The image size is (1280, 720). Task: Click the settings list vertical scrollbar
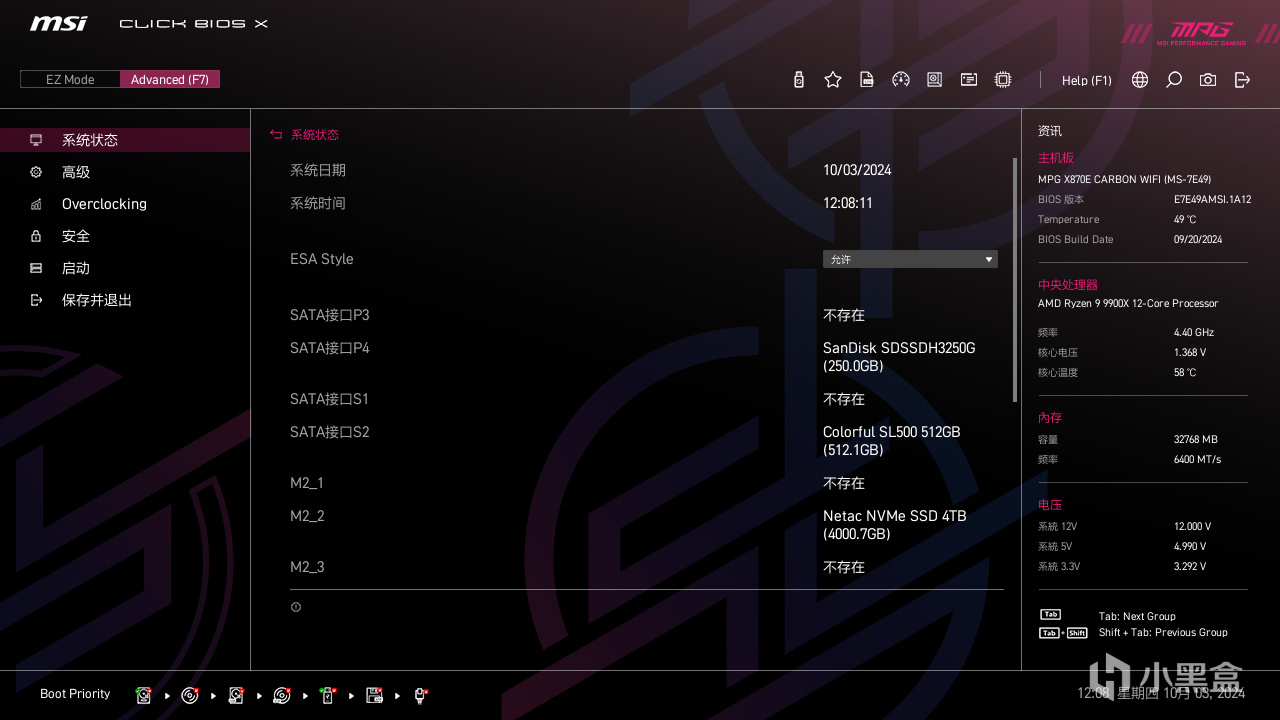point(1015,280)
